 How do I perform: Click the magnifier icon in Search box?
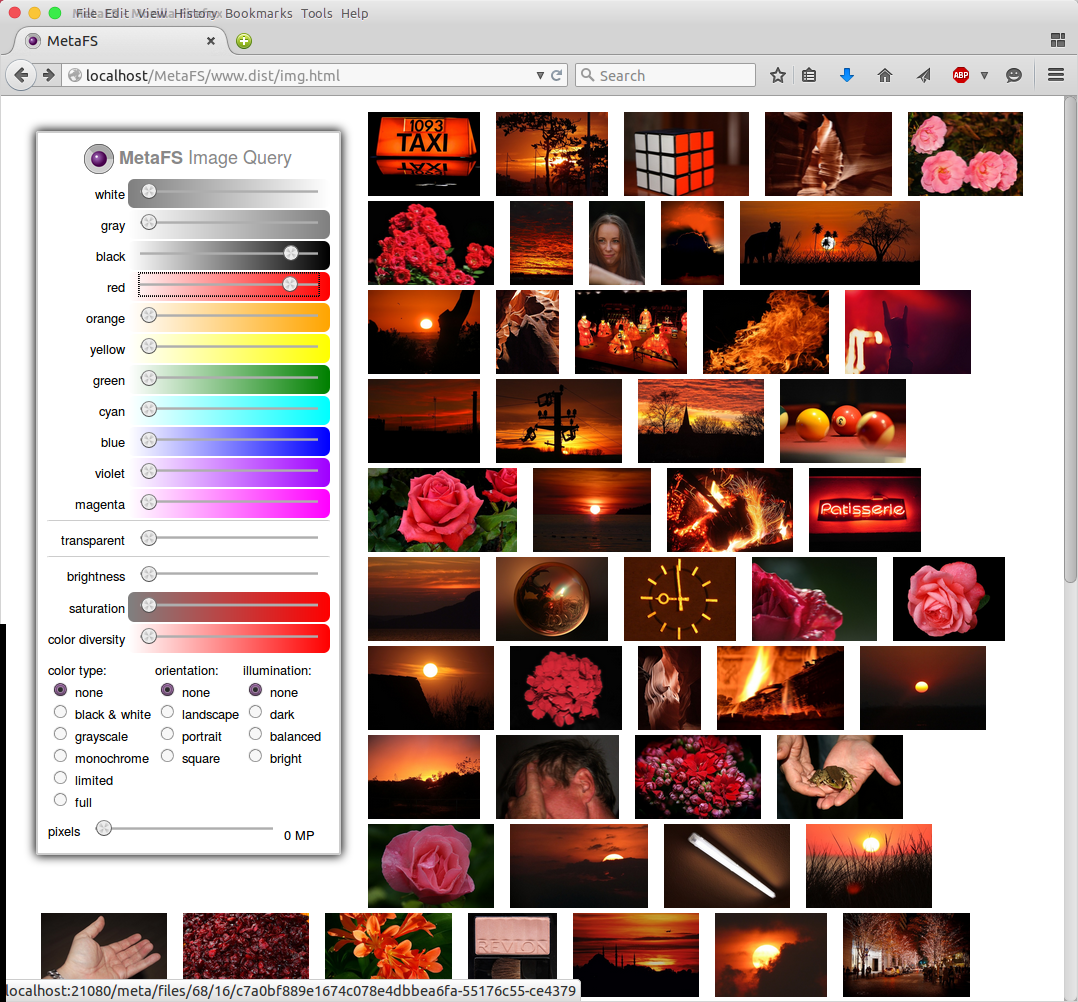click(x=587, y=75)
